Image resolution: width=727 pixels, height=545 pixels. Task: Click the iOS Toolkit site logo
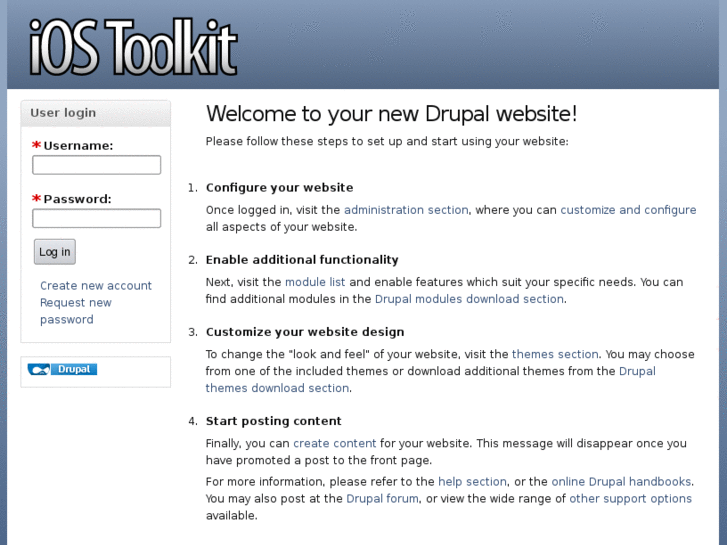tap(134, 47)
